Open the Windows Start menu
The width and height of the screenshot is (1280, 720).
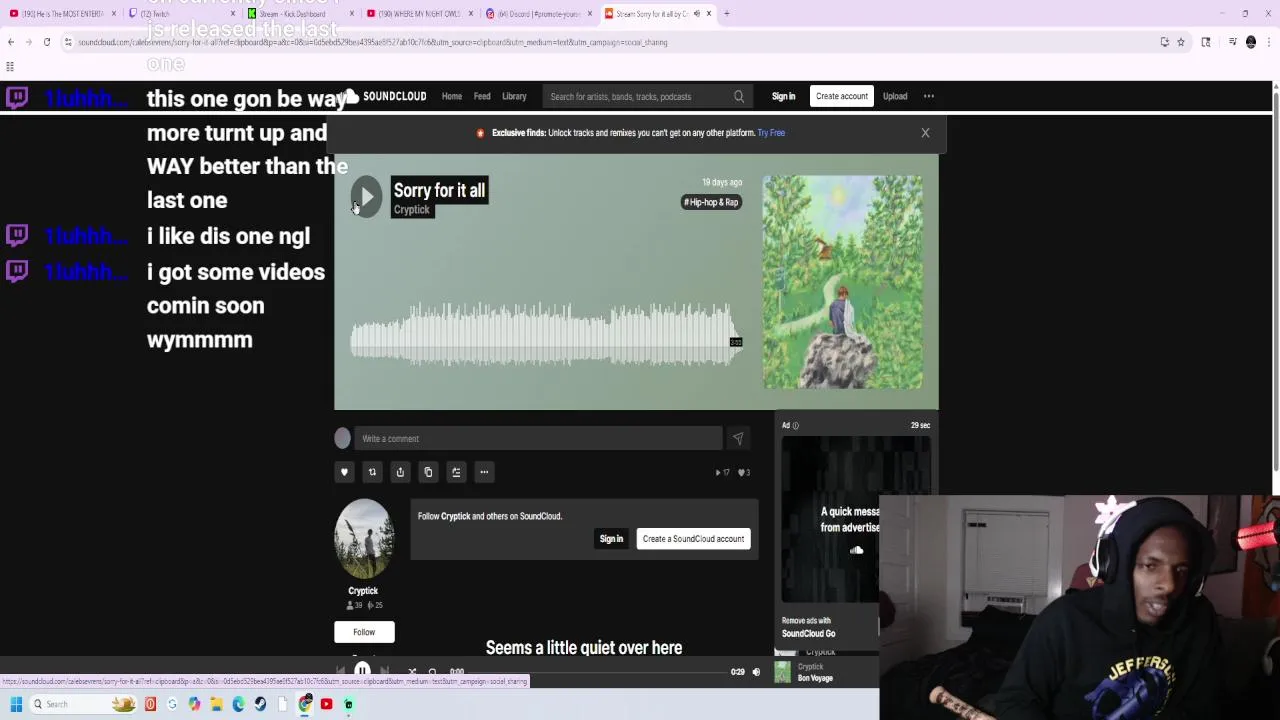coord(16,704)
